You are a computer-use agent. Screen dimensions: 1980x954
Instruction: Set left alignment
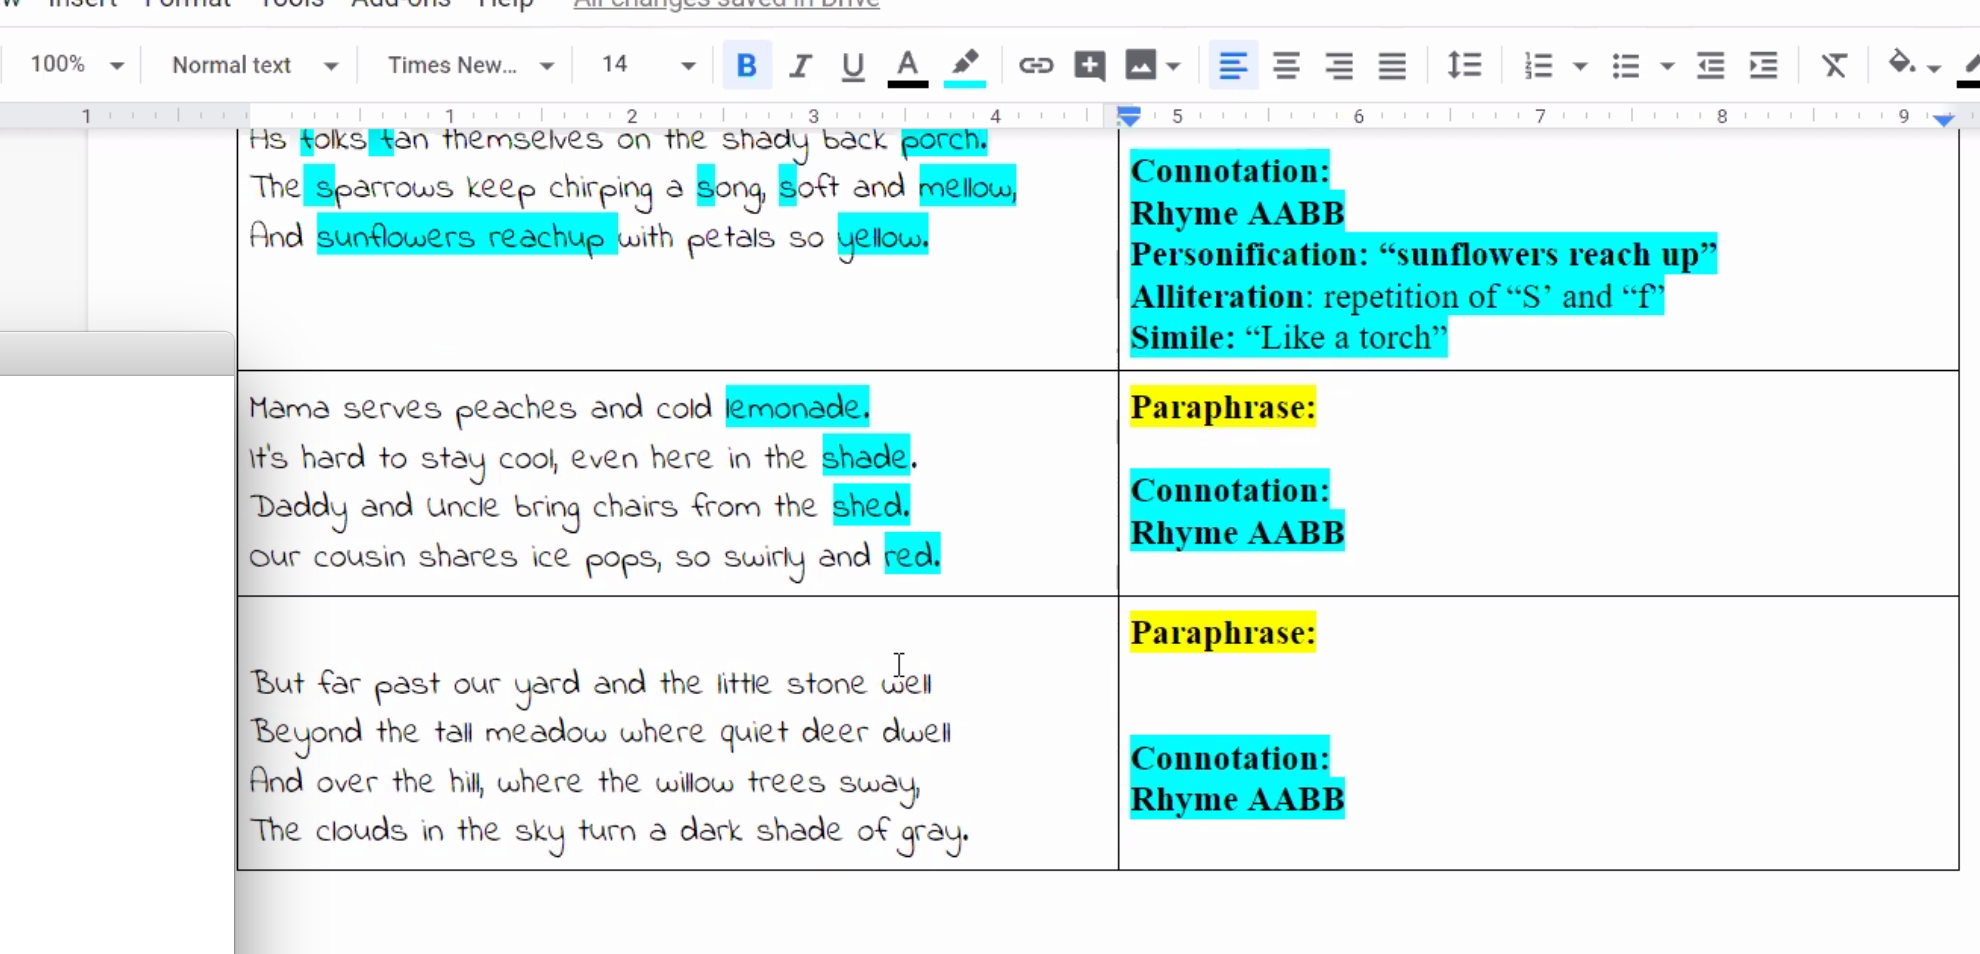pos(1233,66)
